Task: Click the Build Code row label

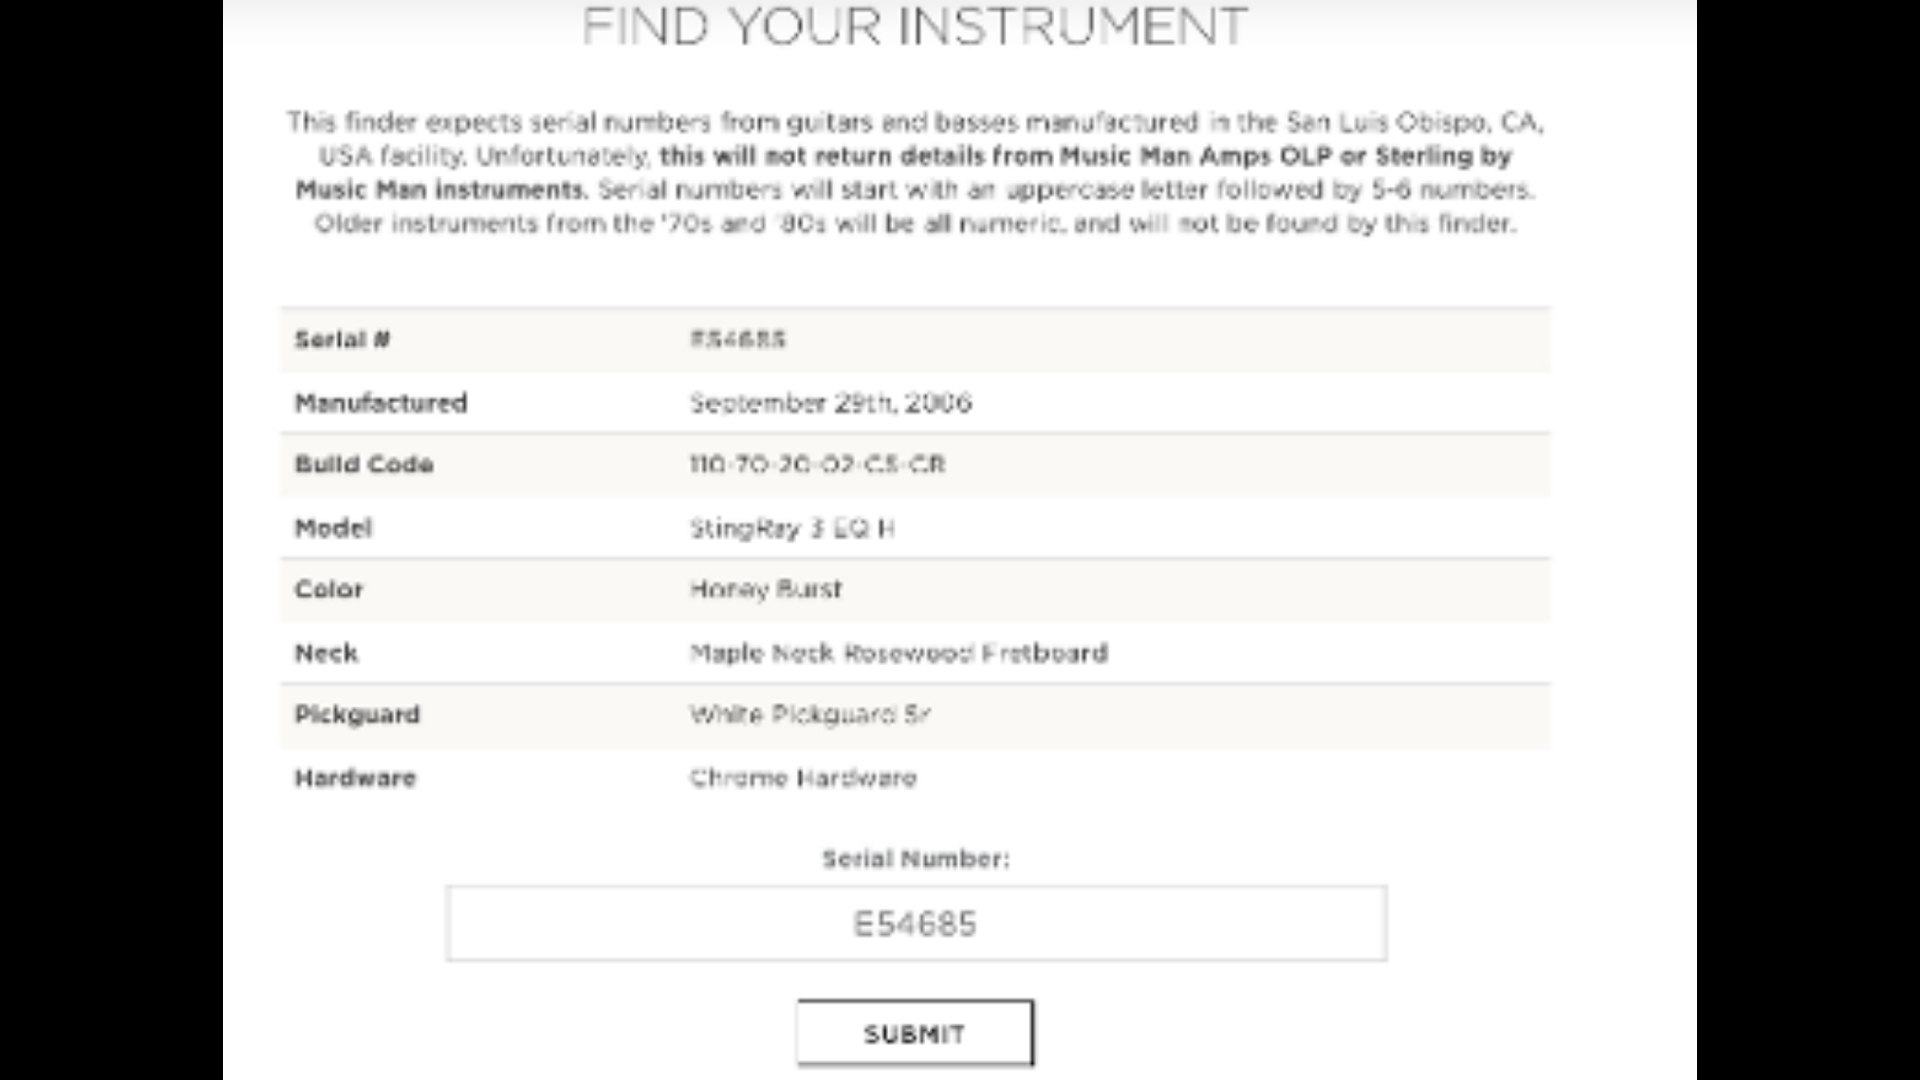Action: pos(364,464)
